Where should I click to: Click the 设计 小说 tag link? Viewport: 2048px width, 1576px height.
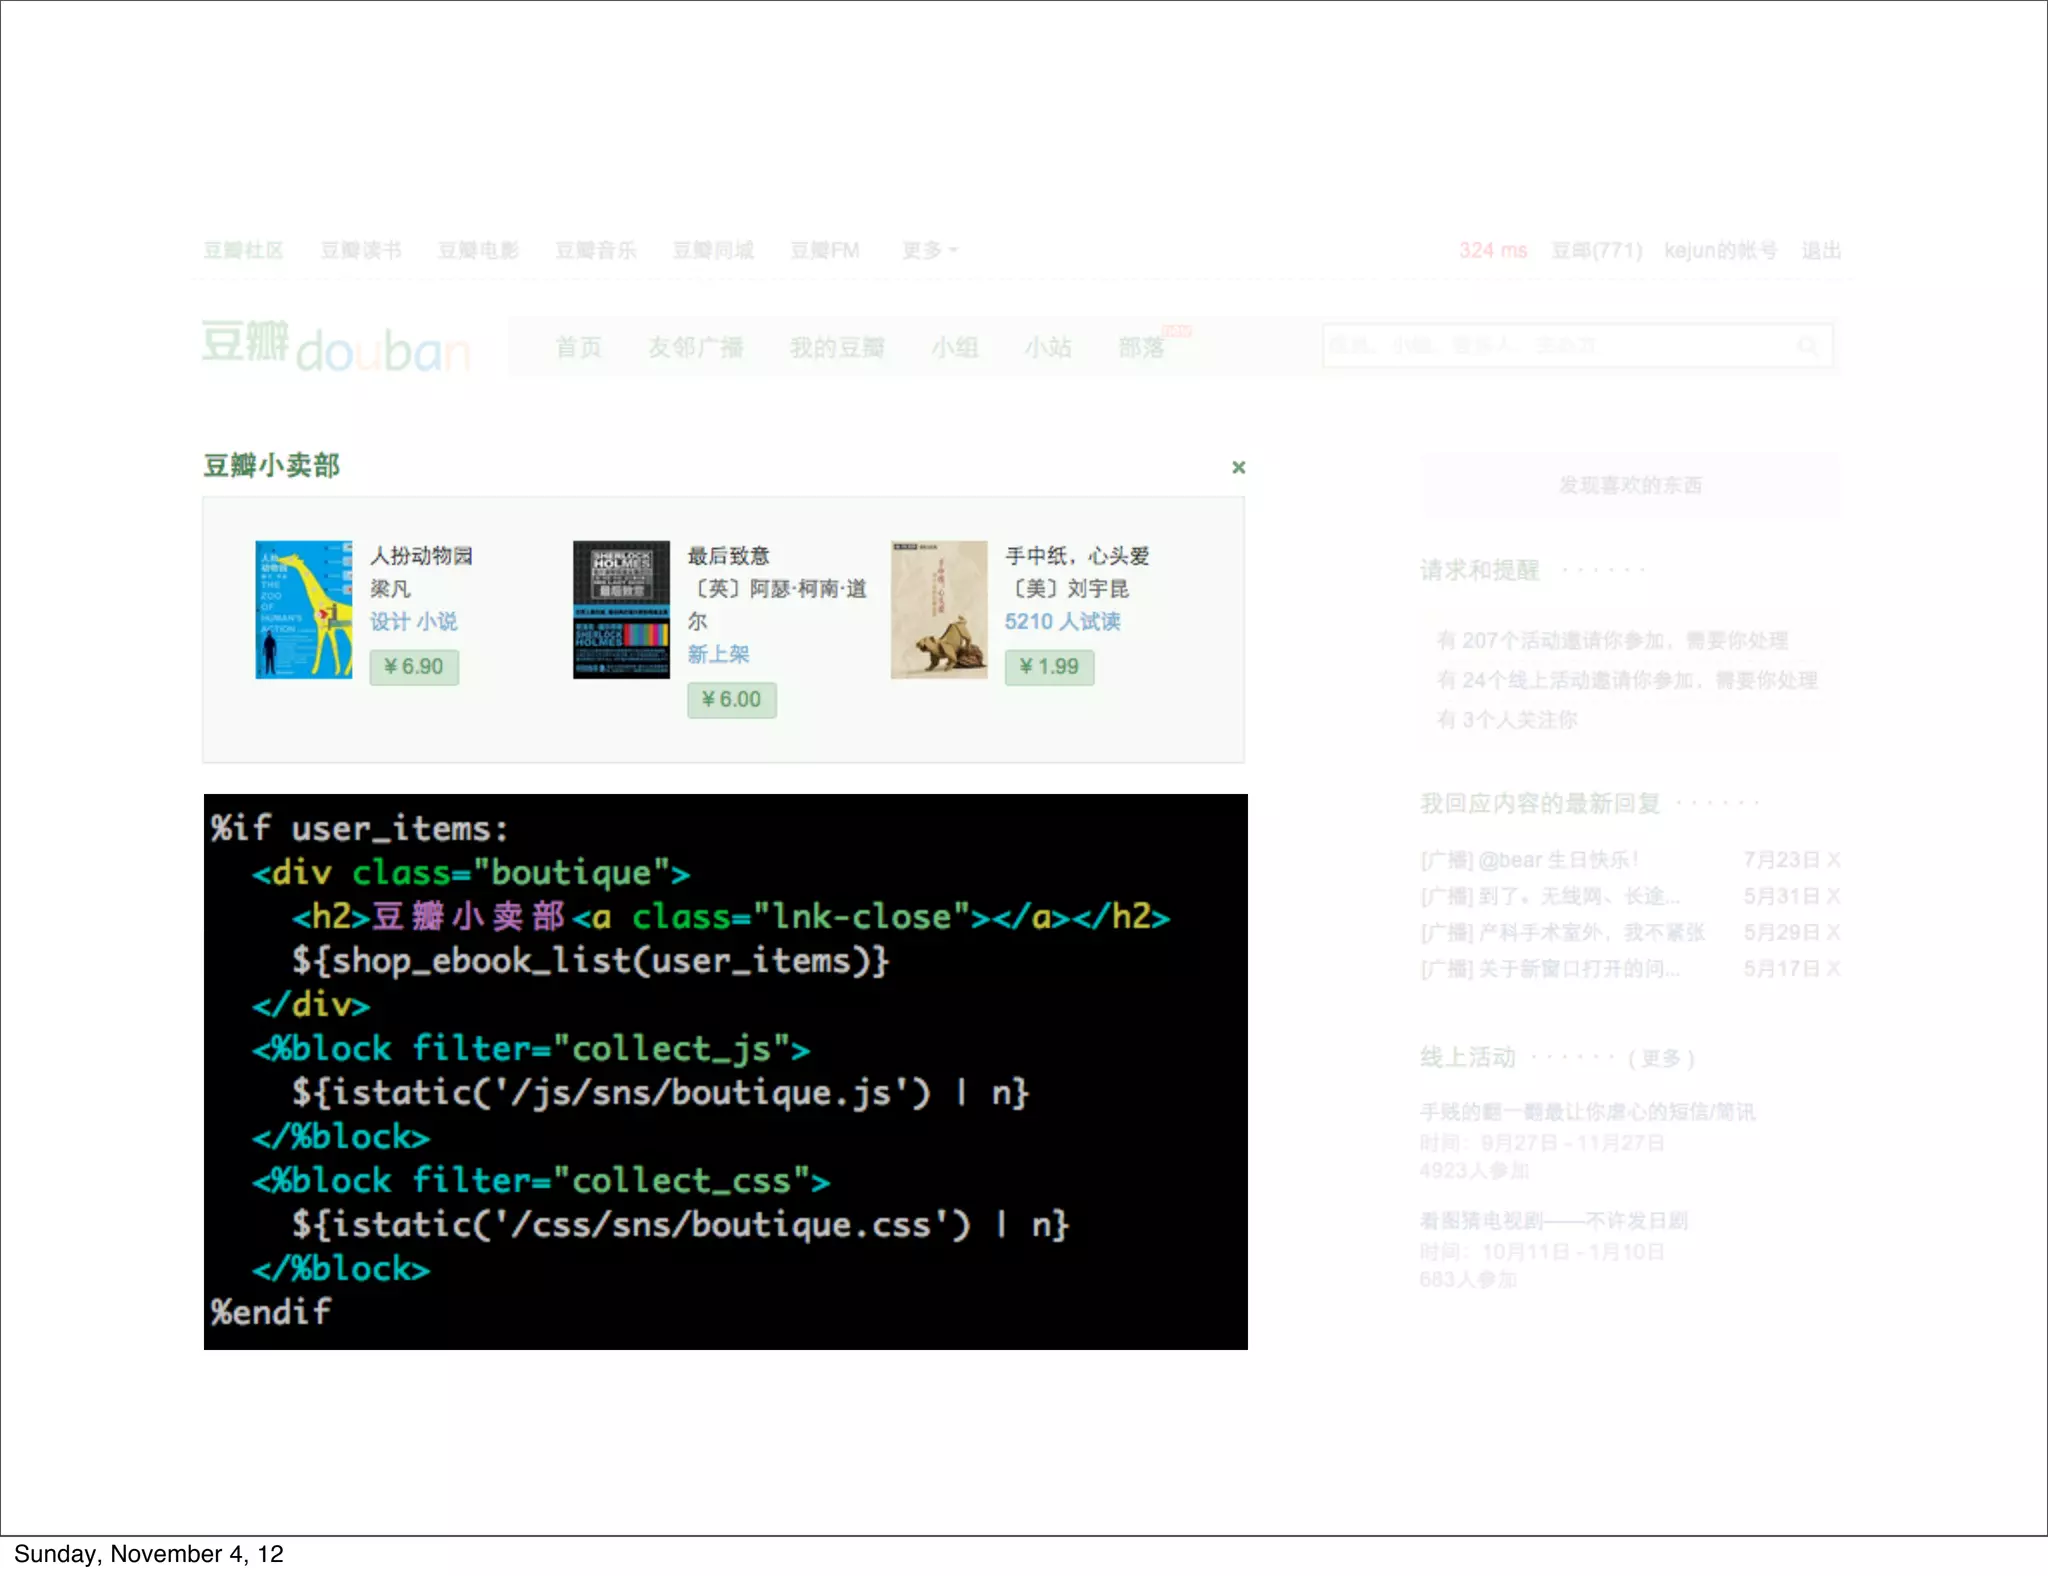pos(414,621)
